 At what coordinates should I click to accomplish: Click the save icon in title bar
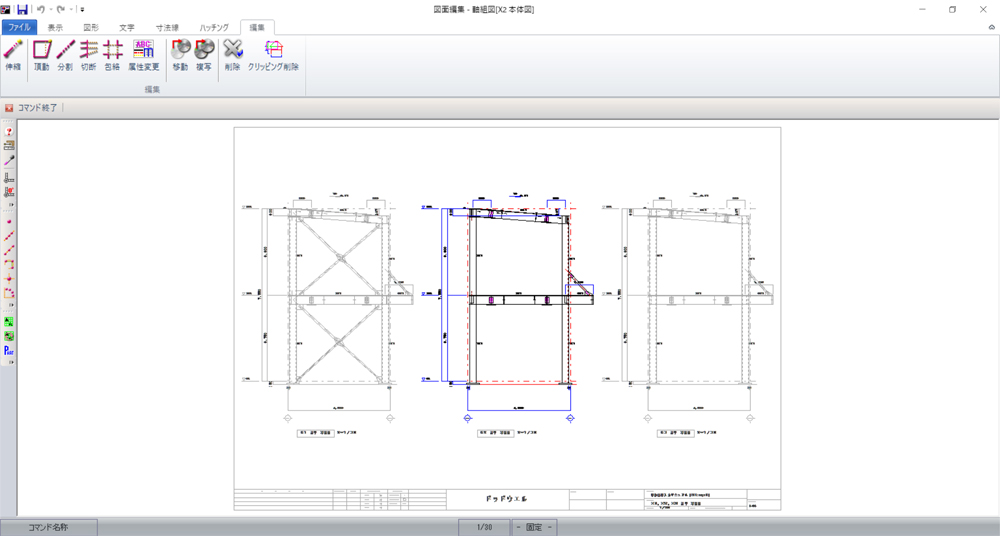tap(22, 9)
